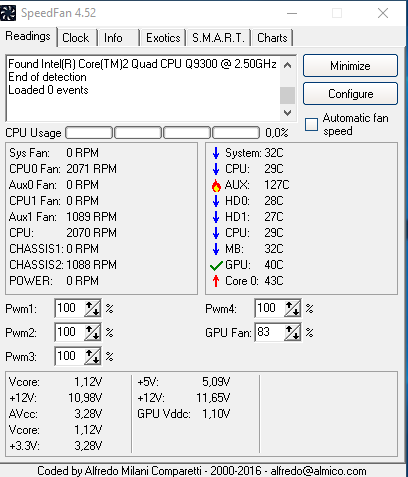The image size is (408, 477).
Task: Open the S.M.A.R.T. tab
Action: 218,38
